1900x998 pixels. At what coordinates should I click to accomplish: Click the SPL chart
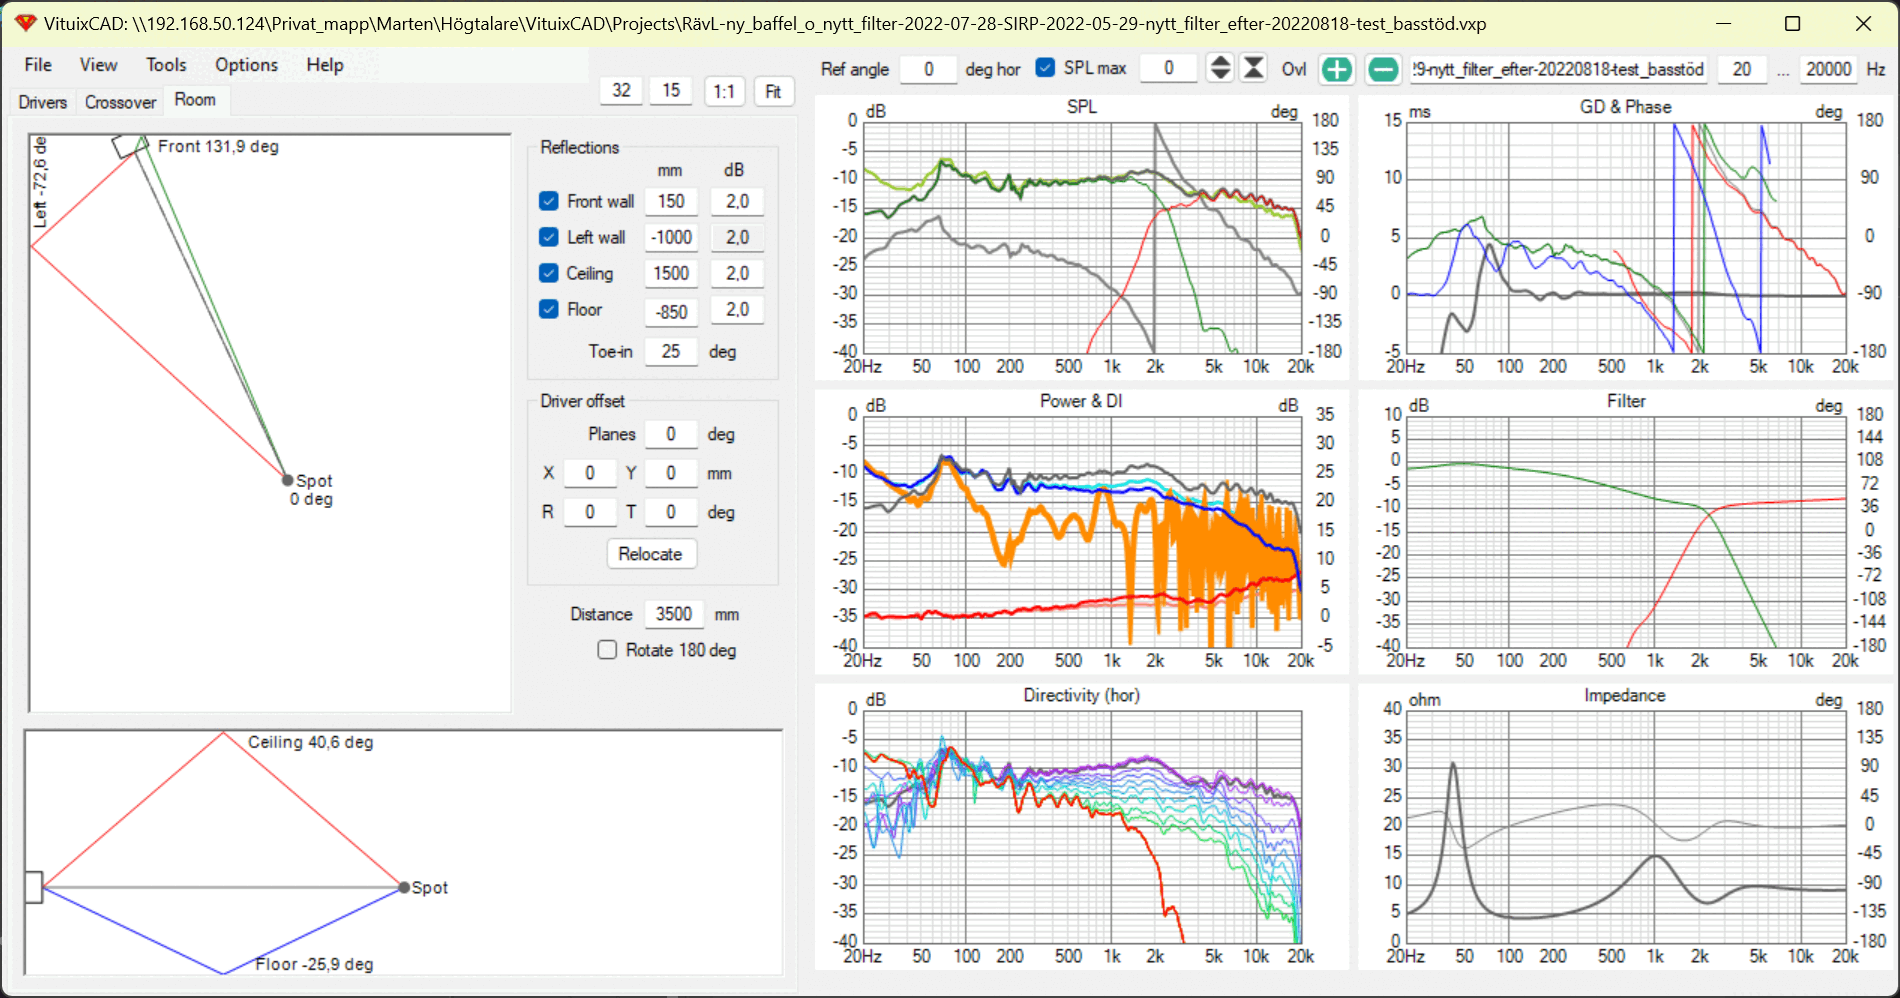(x=1082, y=238)
